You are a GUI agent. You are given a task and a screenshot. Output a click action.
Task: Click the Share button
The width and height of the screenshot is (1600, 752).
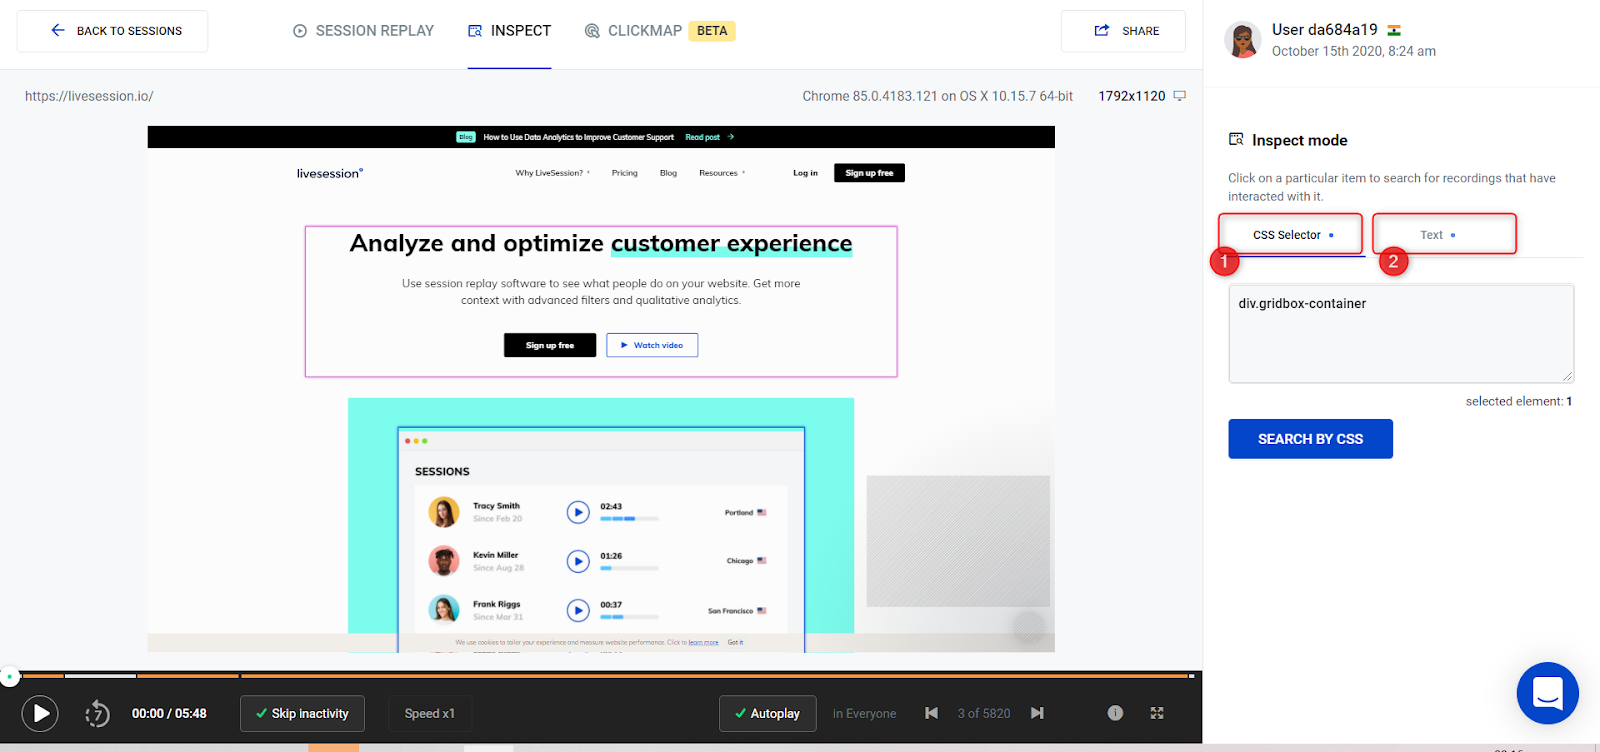pyautogui.click(x=1123, y=31)
